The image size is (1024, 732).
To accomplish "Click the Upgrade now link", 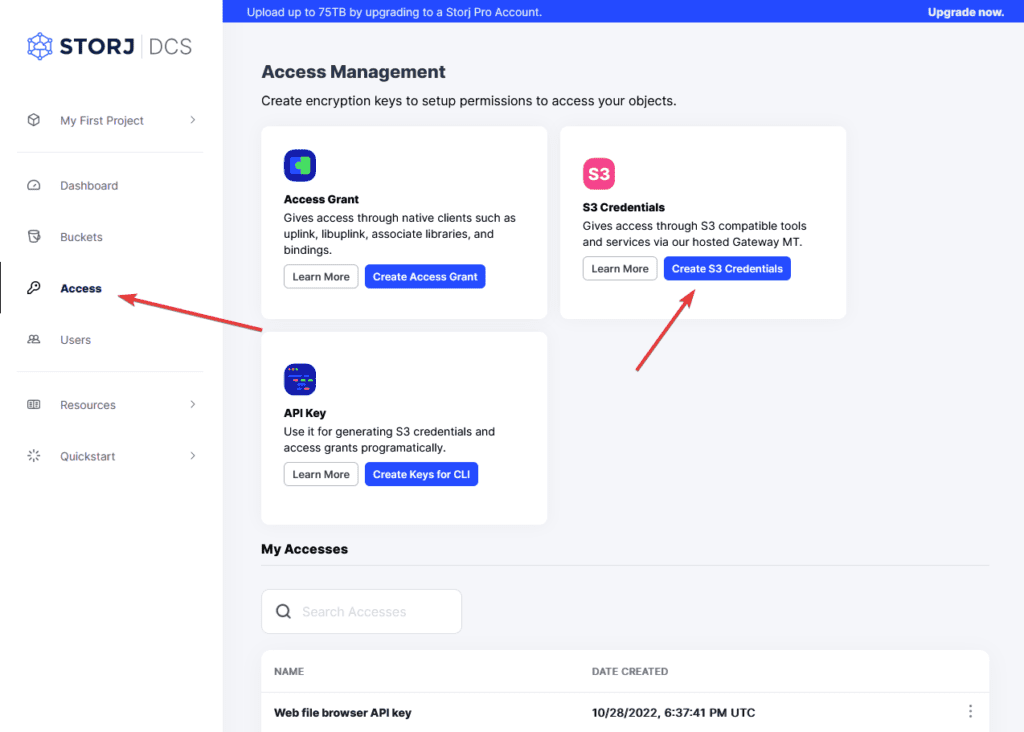I will [966, 12].
